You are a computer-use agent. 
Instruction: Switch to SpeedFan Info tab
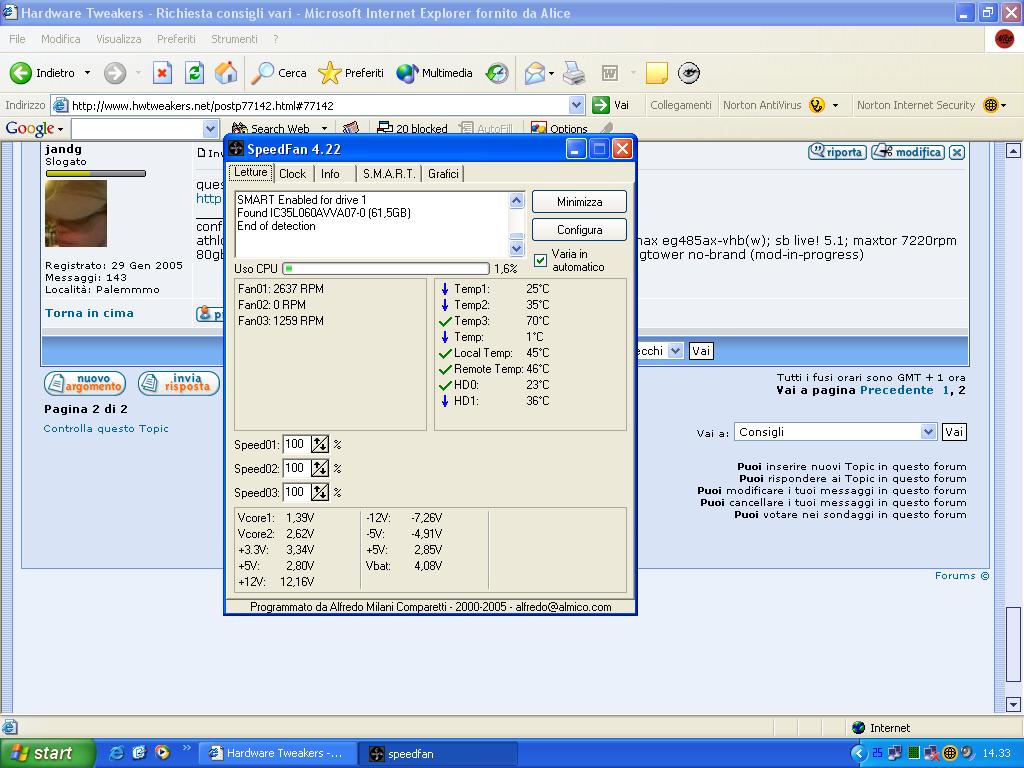[330, 174]
